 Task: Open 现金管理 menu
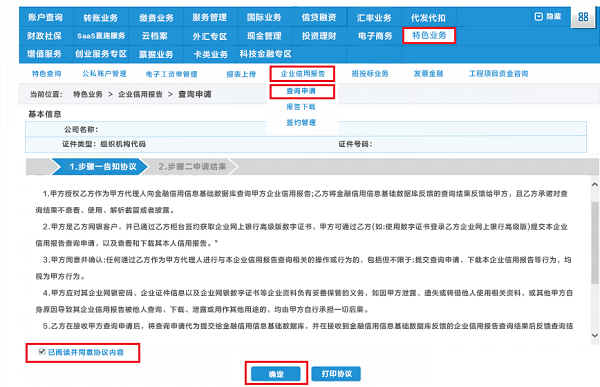tap(264, 36)
